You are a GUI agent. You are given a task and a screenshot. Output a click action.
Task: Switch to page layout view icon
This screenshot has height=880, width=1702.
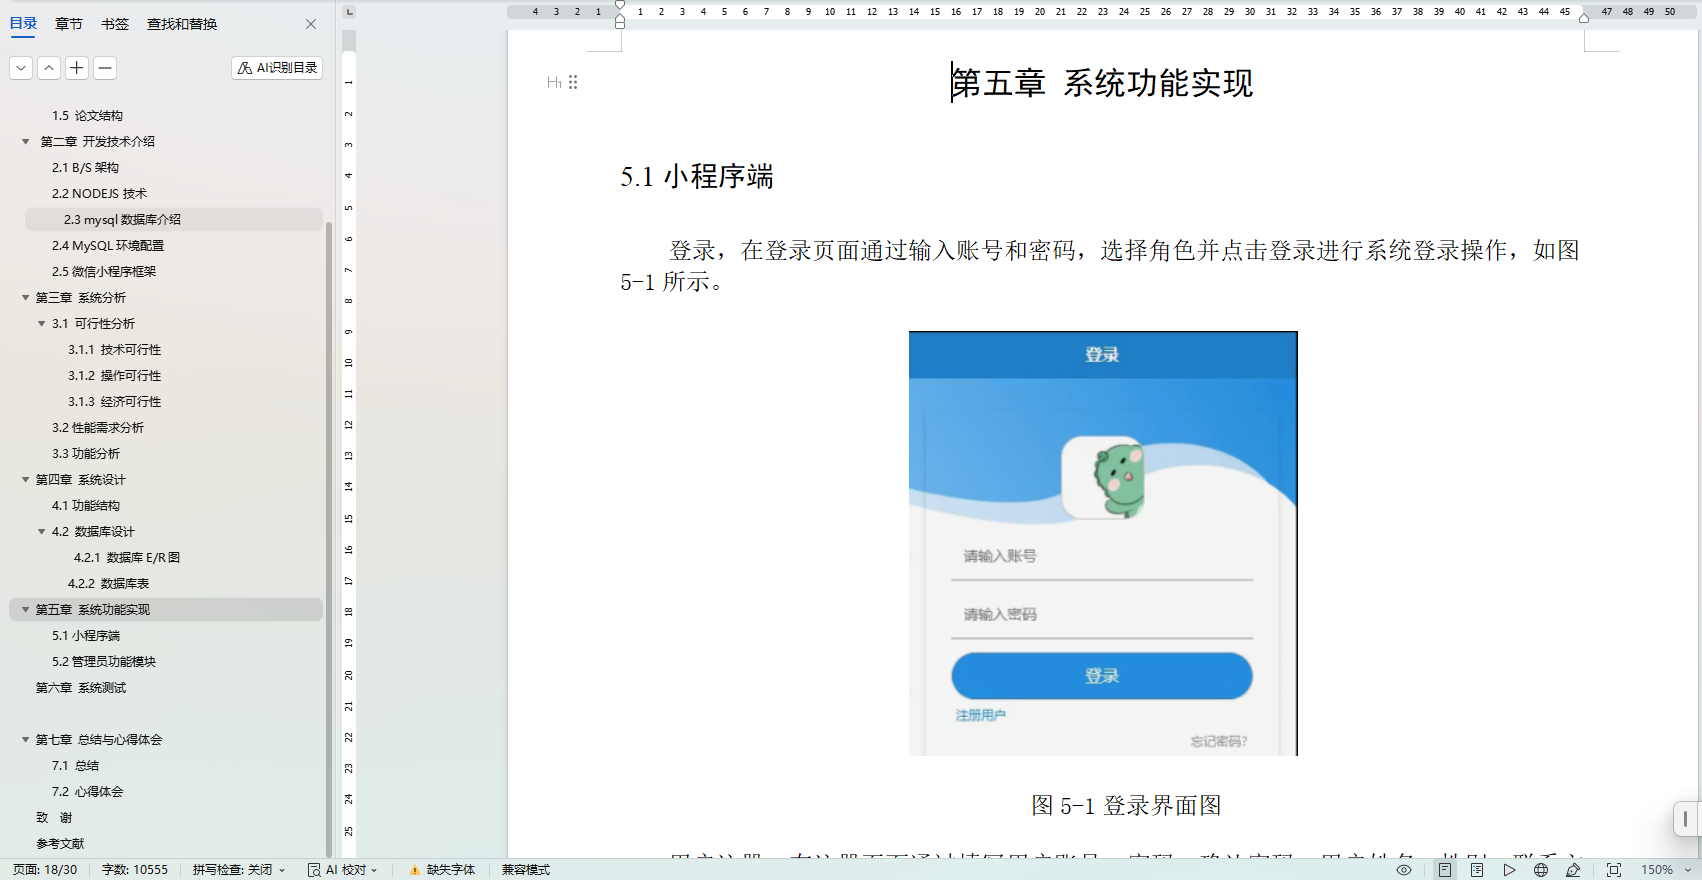1445,870
